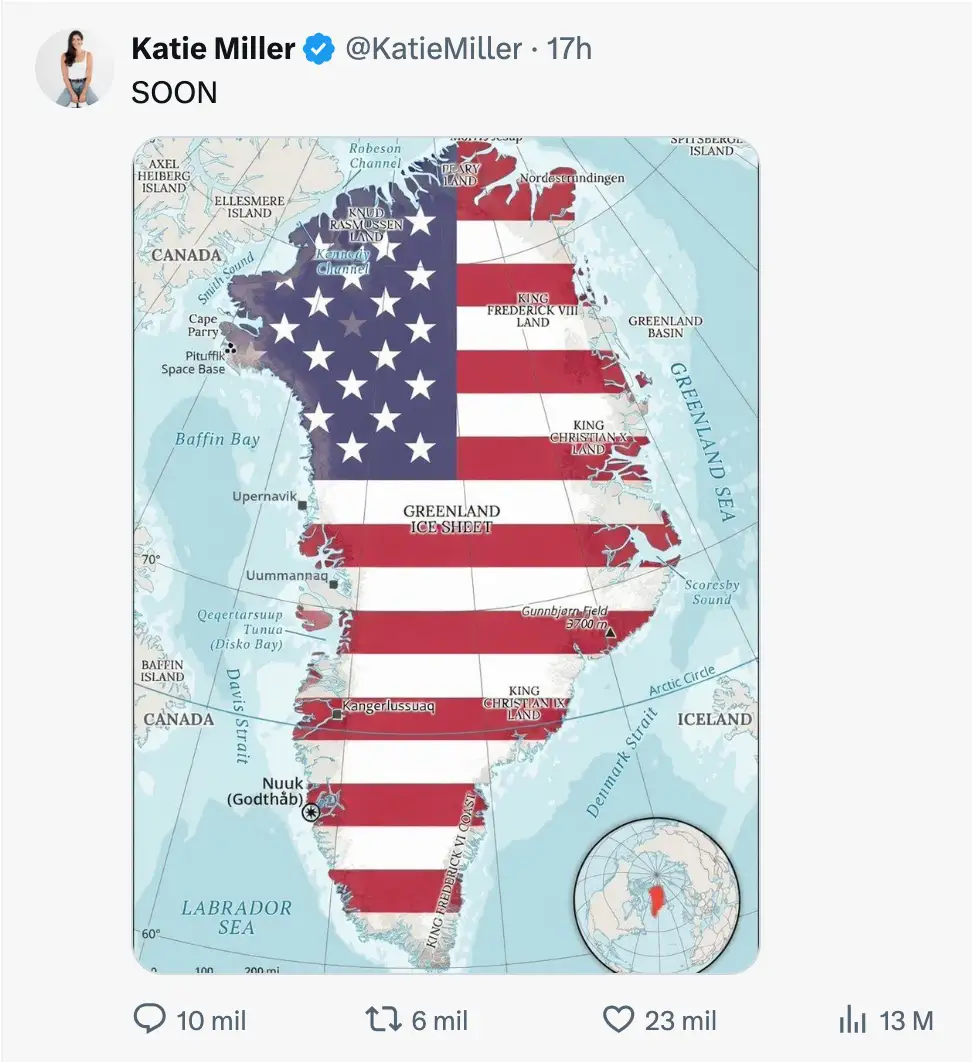
Task: Click the SOON post text
Action: click(x=174, y=93)
